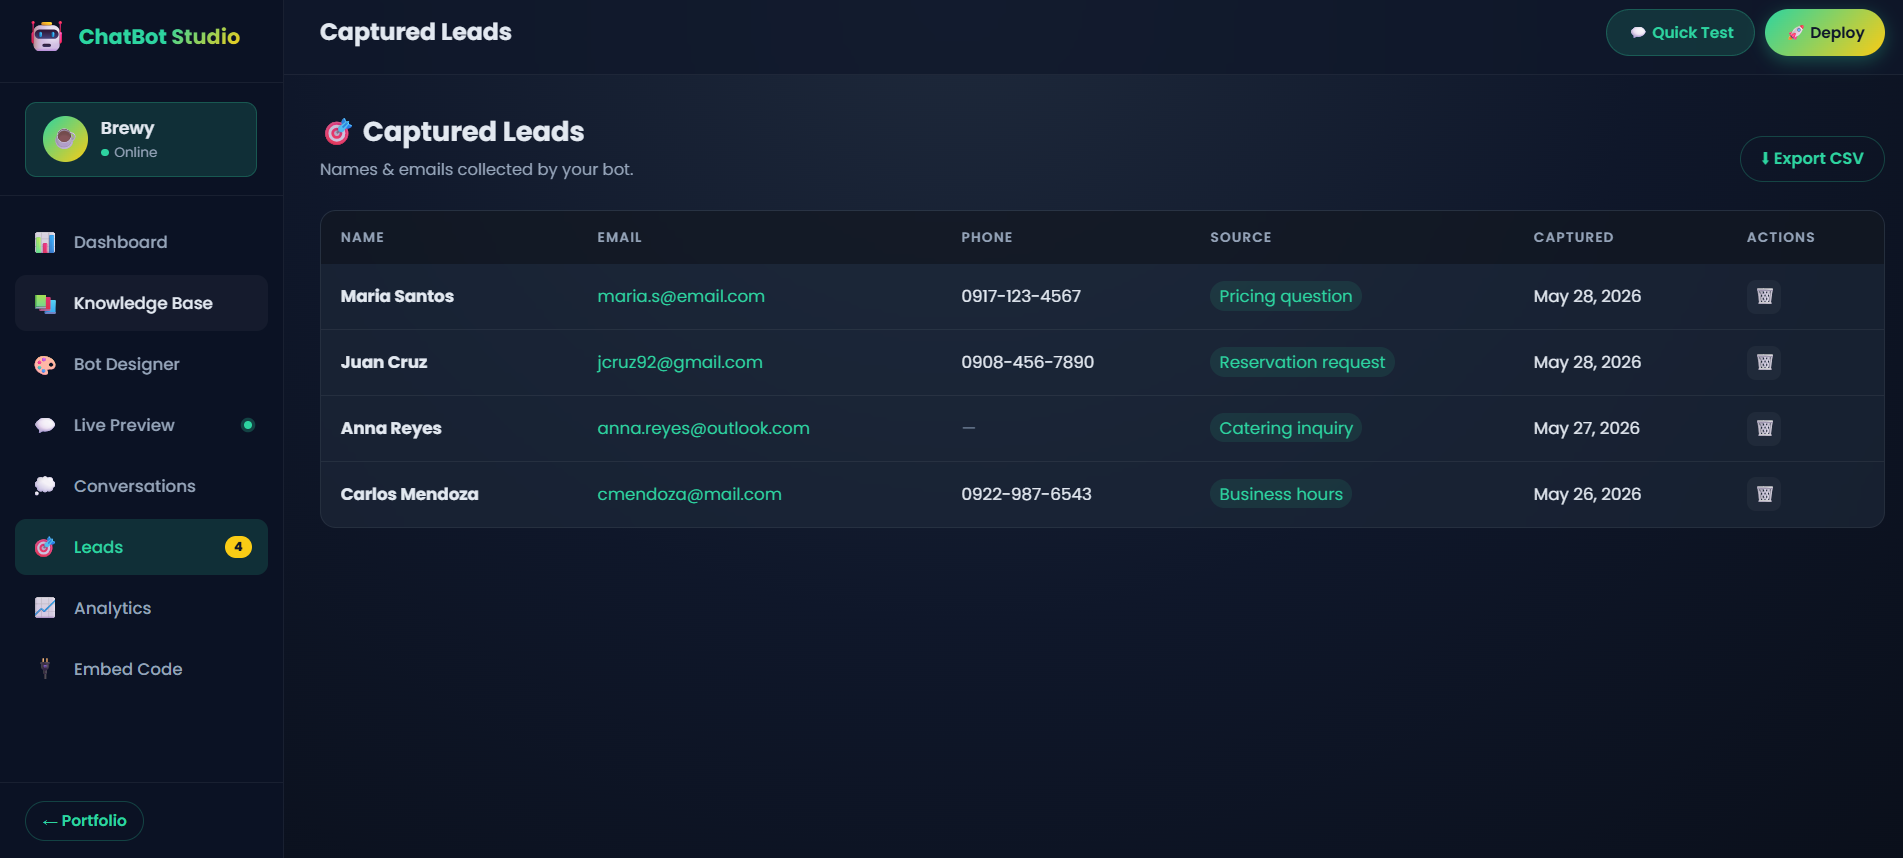Click the Pricing question source tag
Screen dimensions: 1903x858
(x=1285, y=296)
